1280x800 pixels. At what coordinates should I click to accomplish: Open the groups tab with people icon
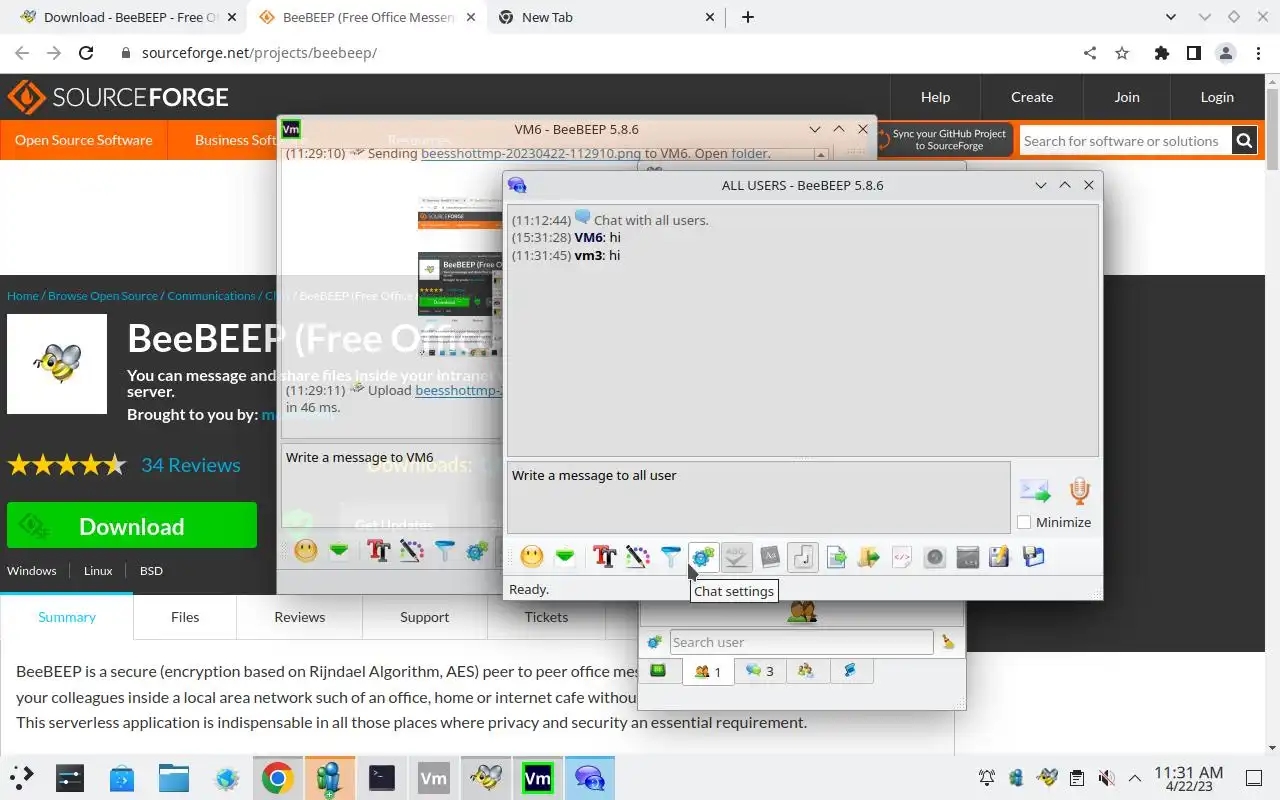[x=806, y=671]
